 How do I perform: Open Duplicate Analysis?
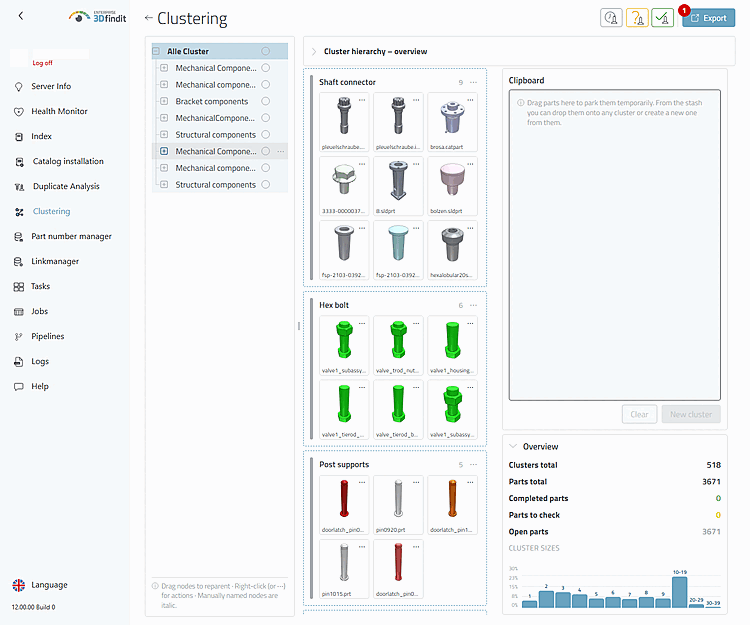(x=66, y=186)
